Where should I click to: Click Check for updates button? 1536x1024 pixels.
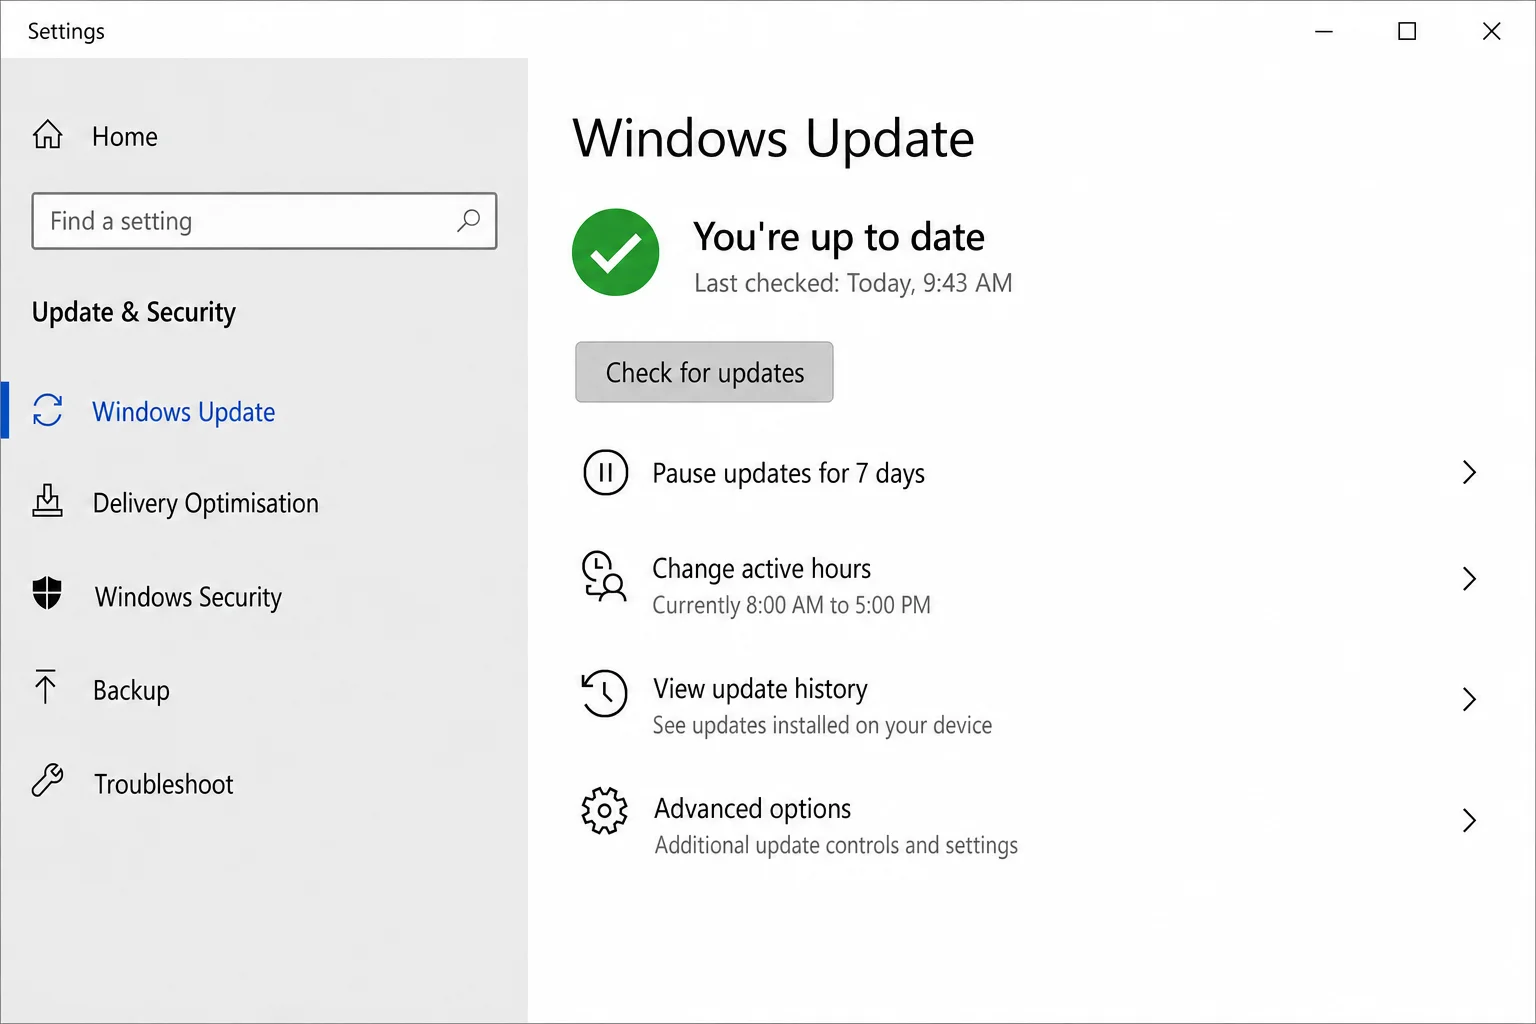pyautogui.click(x=704, y=372)
